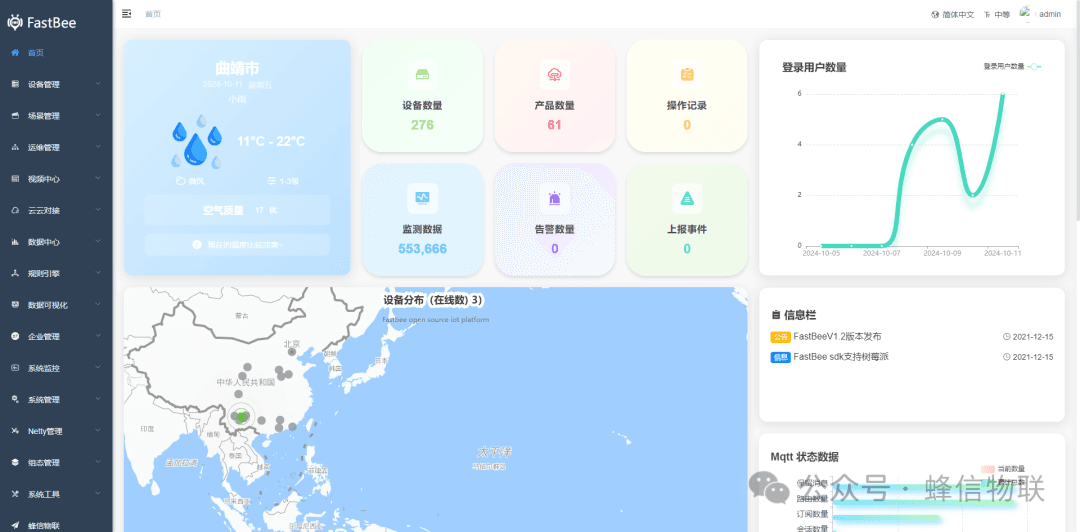Click the green device icon on 设备数量 card
The image size is (1080, 532).
(422, 74)
